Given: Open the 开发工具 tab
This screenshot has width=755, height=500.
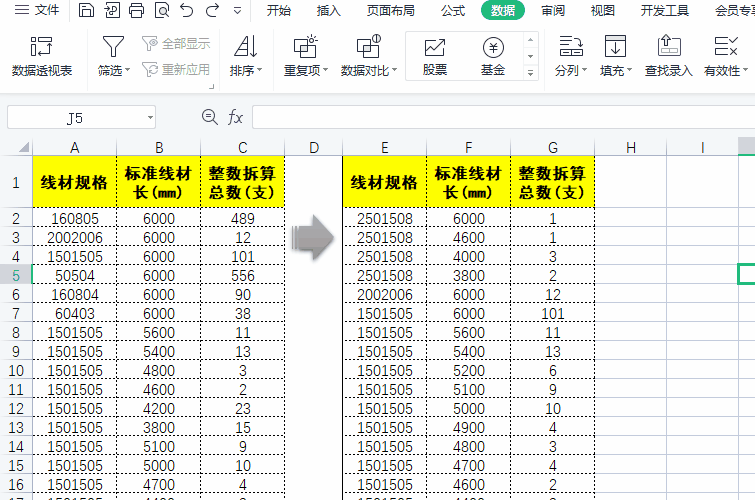Looking at the screenshot, I should (x=664, y=10).
